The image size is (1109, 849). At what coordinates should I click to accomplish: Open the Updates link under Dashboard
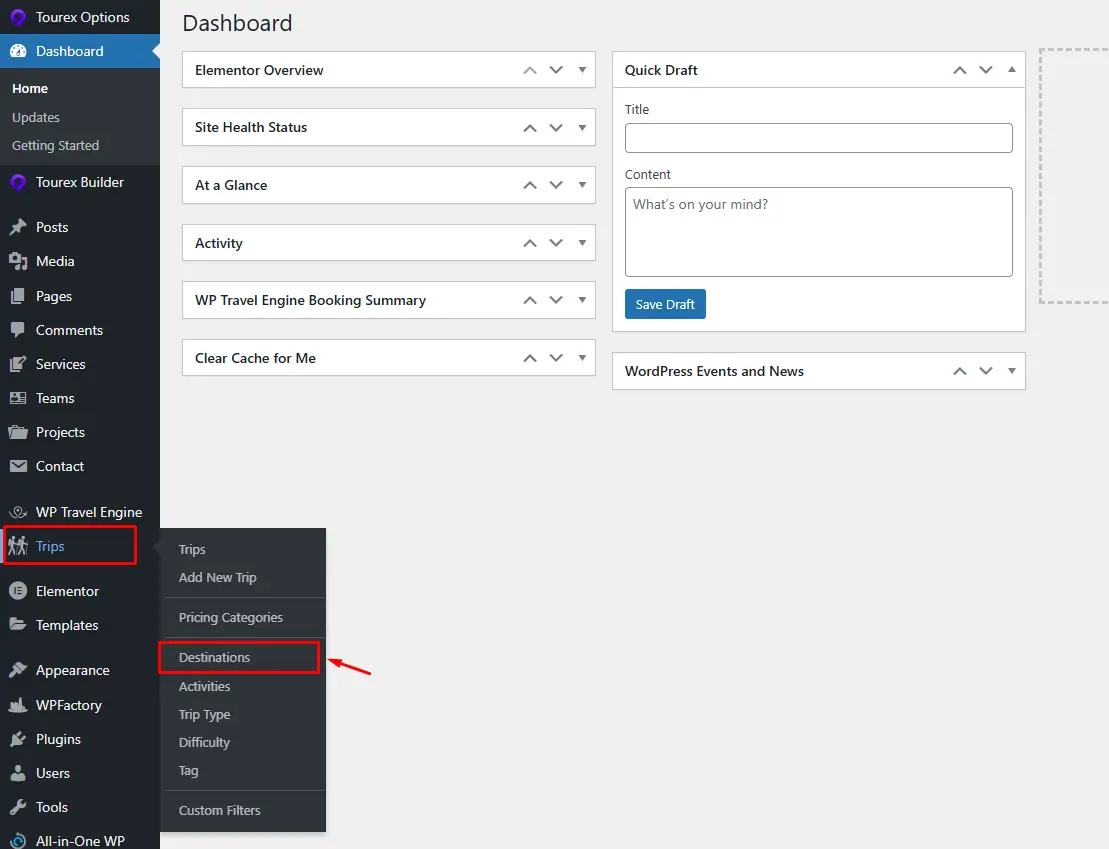point(35,117)
